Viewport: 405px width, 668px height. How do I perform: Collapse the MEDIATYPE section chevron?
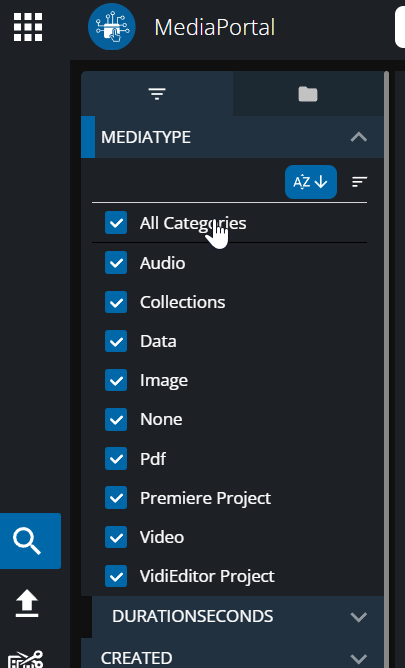(359, 137)
